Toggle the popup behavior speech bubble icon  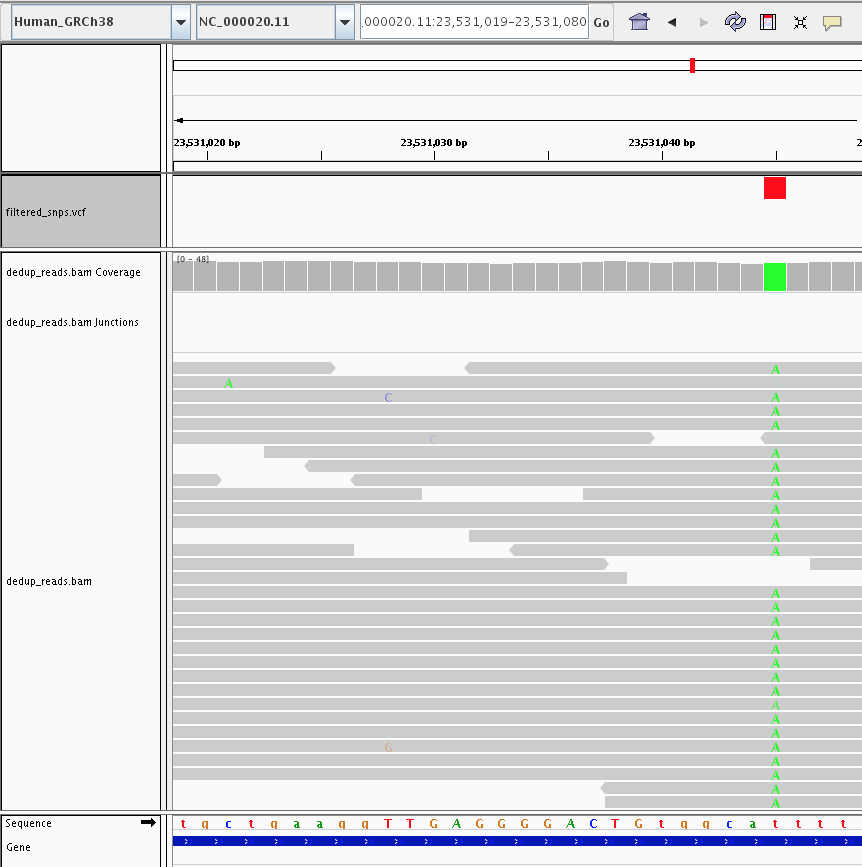pos(832,22)
